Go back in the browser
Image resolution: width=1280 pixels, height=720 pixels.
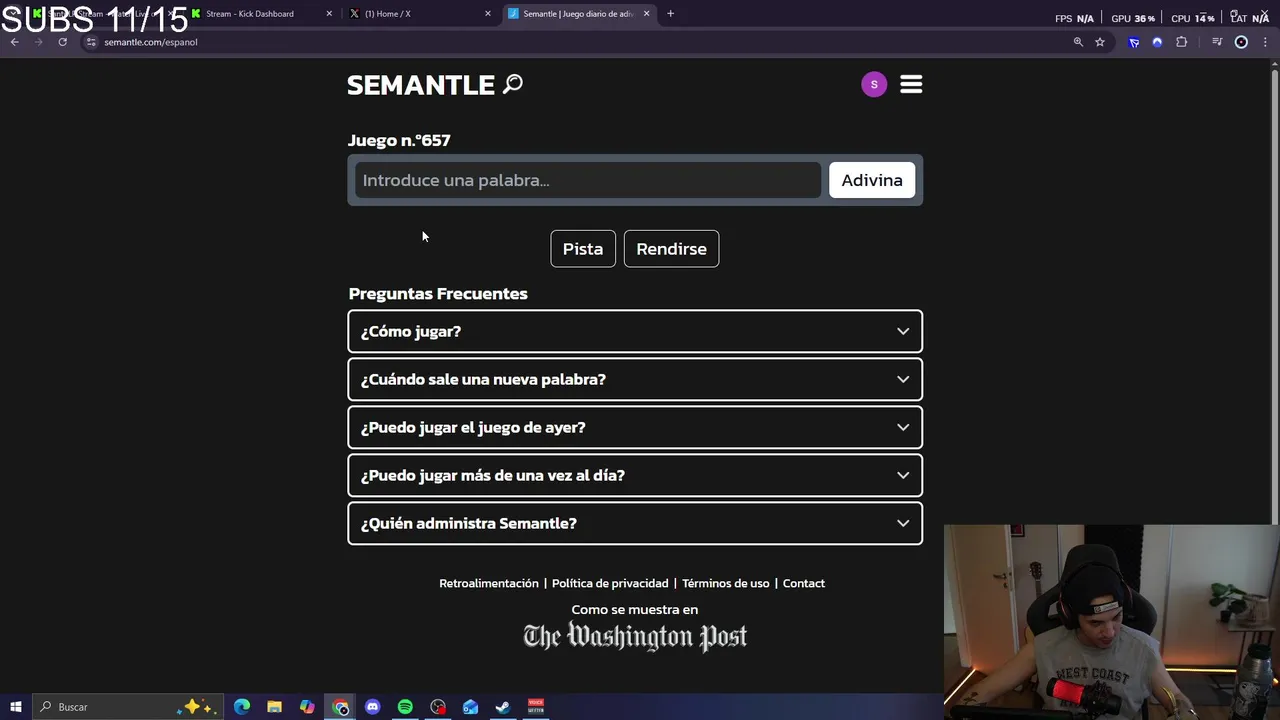(14, 42)
